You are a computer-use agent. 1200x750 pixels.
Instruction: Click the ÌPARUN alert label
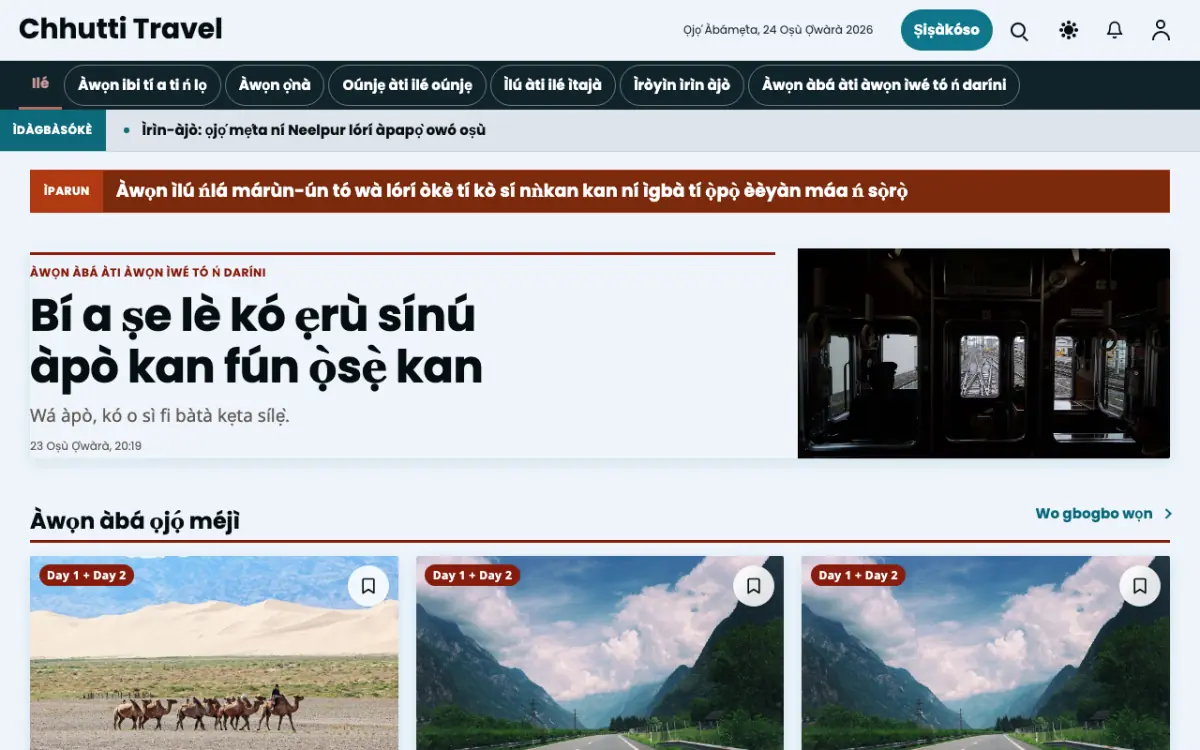(67, 191)
